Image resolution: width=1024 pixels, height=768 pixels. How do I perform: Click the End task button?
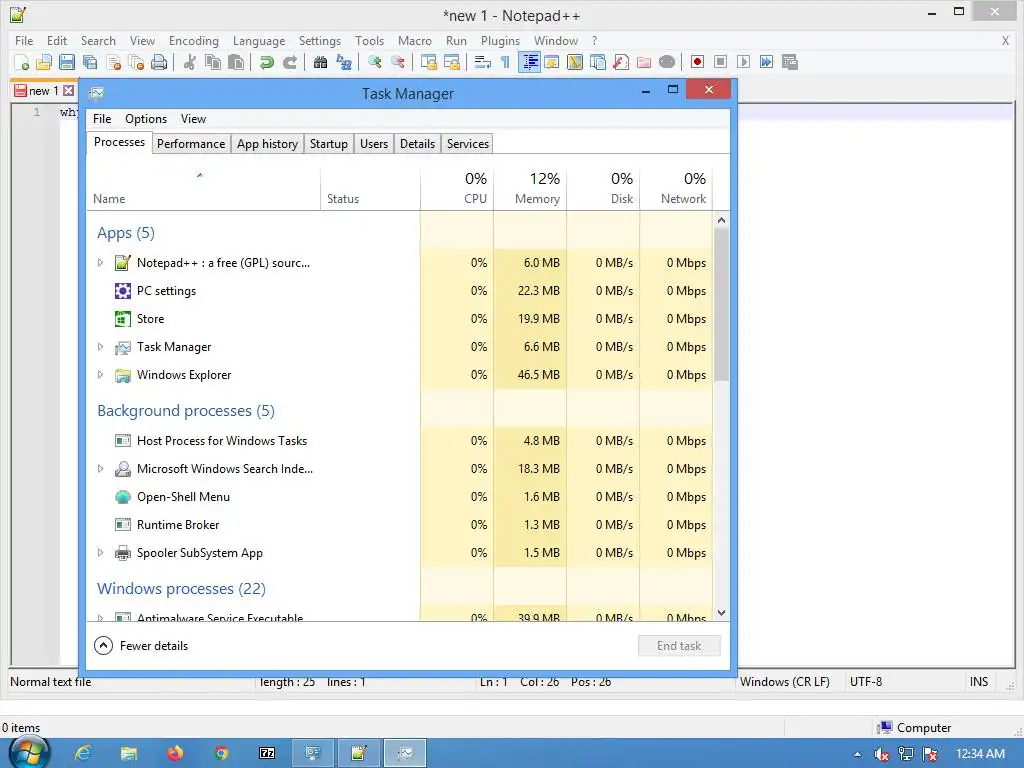(x=679, y=646)
